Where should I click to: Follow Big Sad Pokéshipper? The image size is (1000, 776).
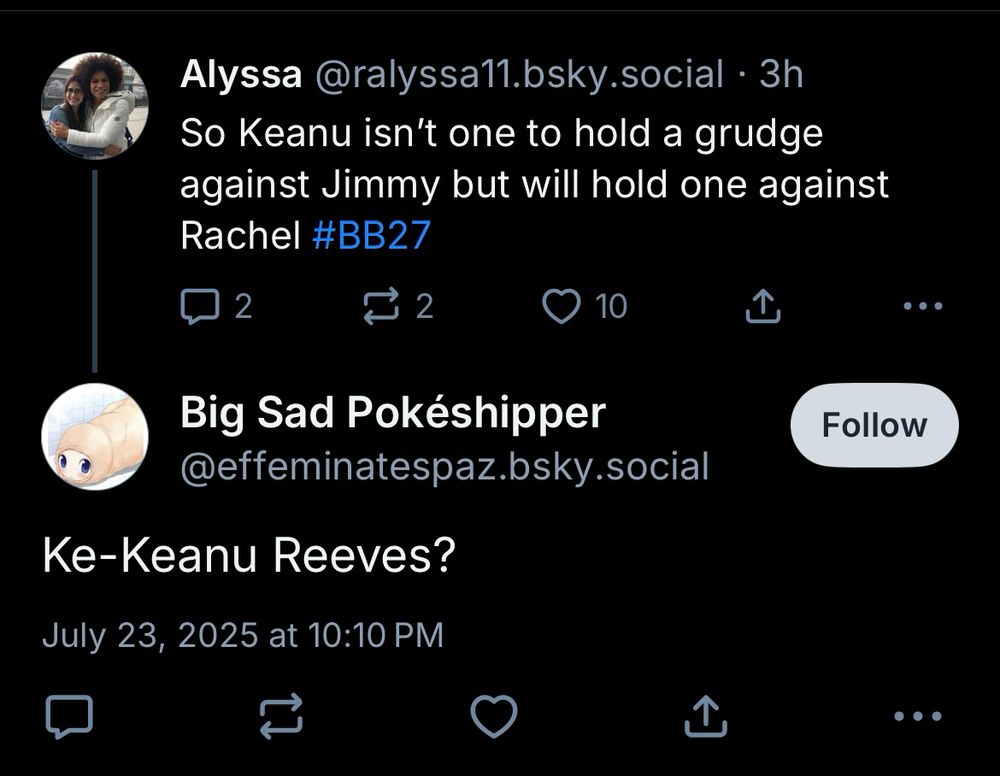874,425
